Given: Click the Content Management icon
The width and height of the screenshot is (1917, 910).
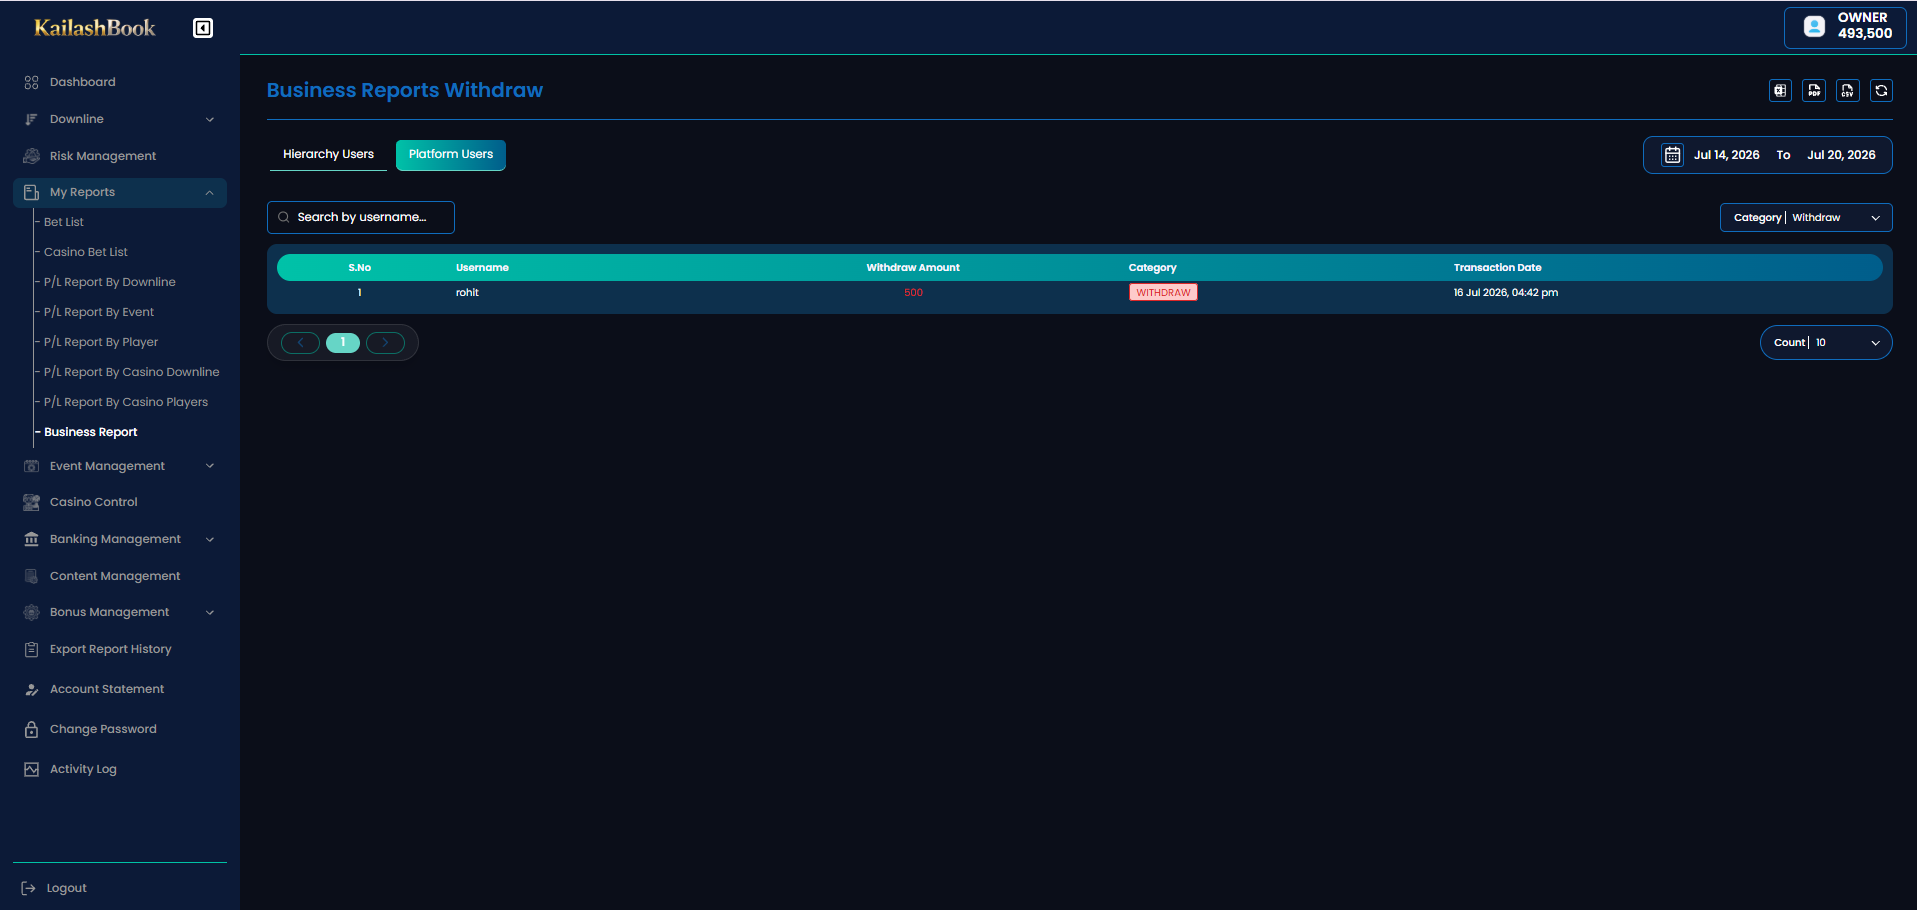Looking at the screenshot, I should point(31,576).
